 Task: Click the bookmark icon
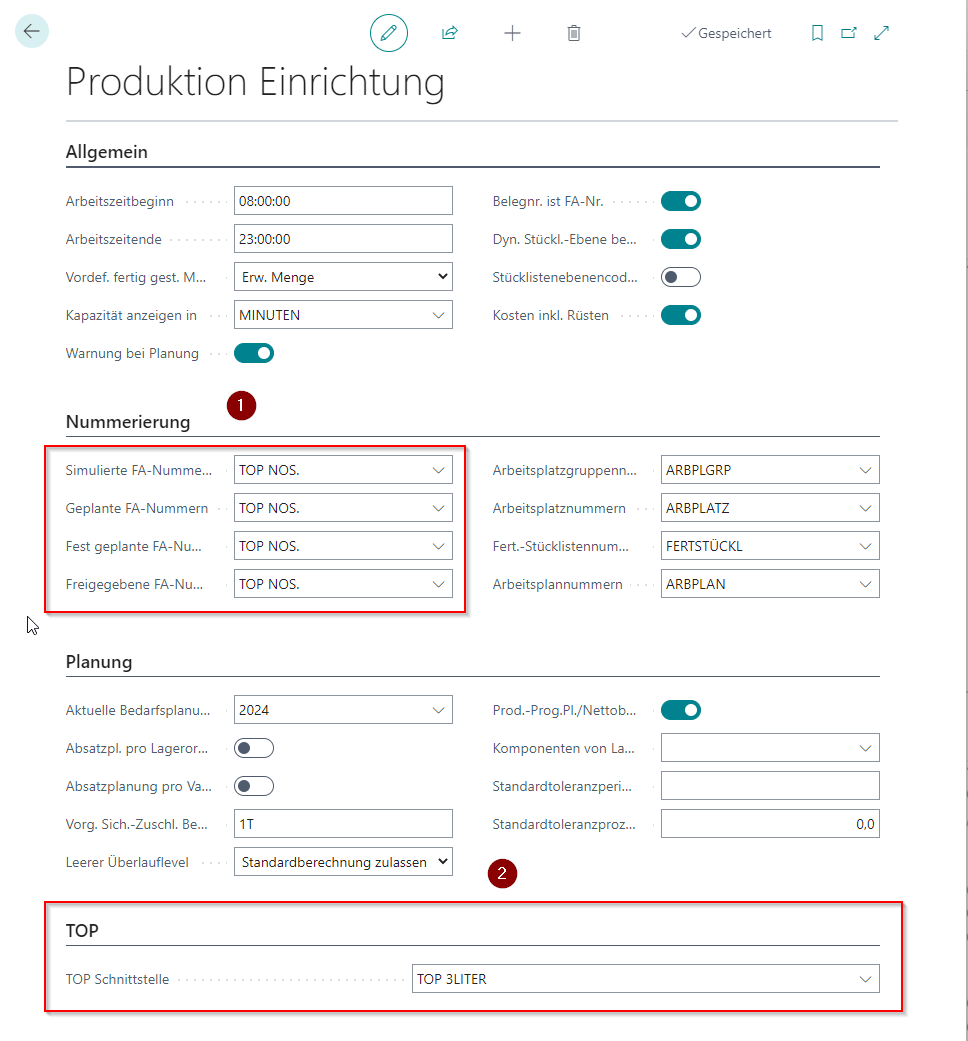tap(817, 33)
